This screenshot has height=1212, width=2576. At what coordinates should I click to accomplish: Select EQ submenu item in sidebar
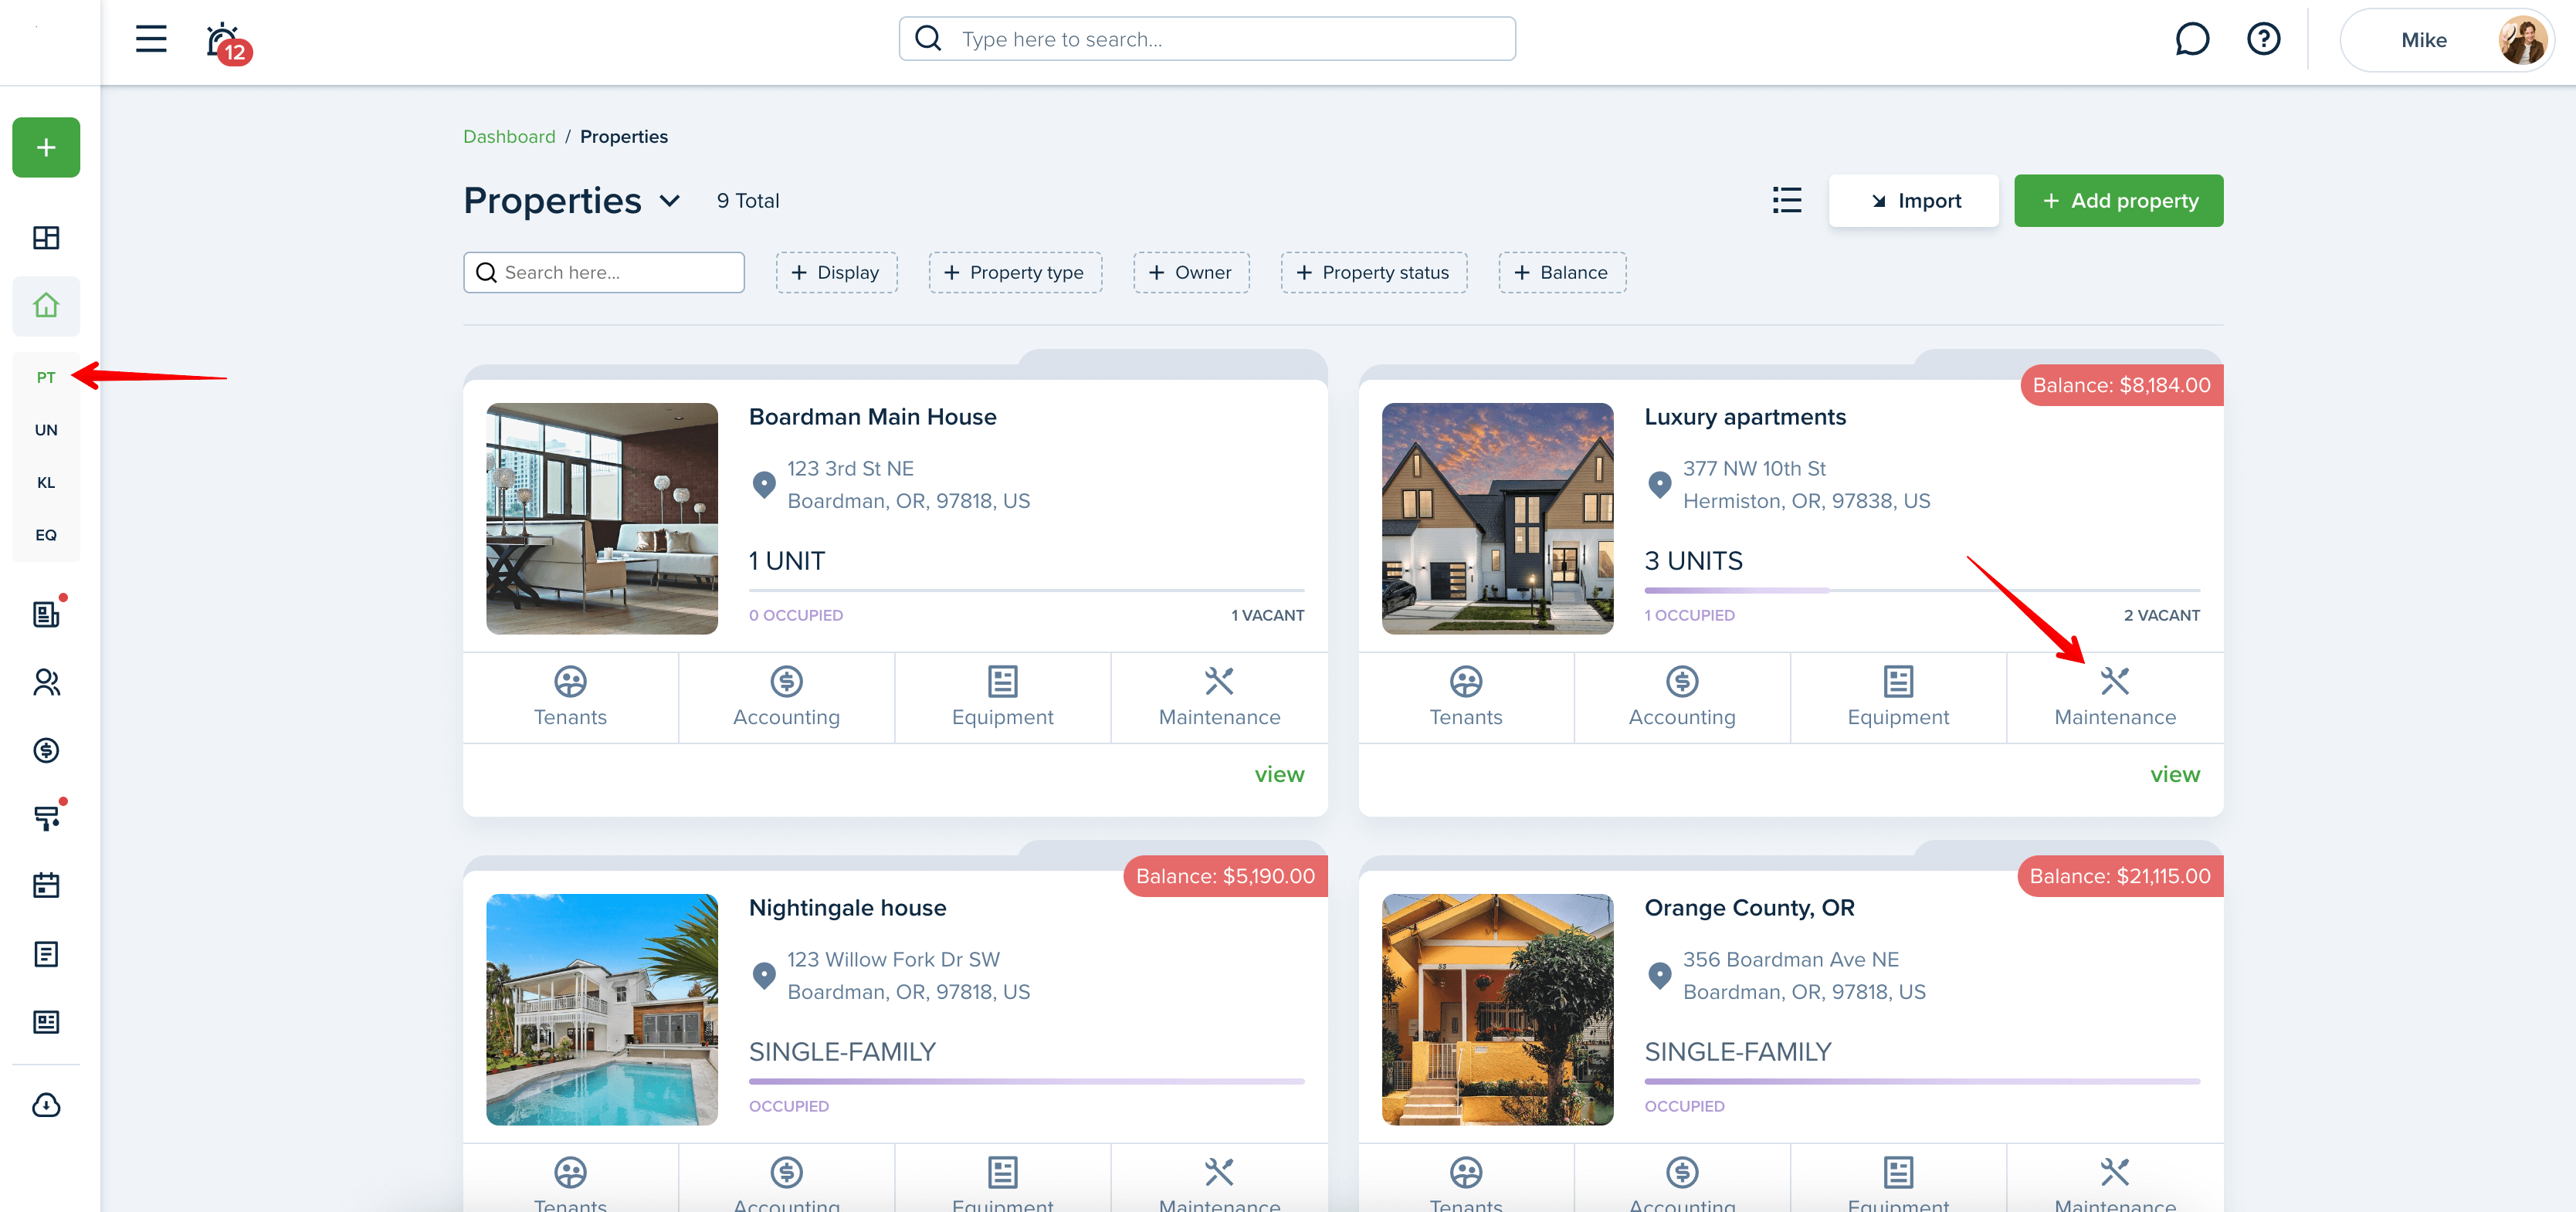pyautogui.click(x=46, y=535)
